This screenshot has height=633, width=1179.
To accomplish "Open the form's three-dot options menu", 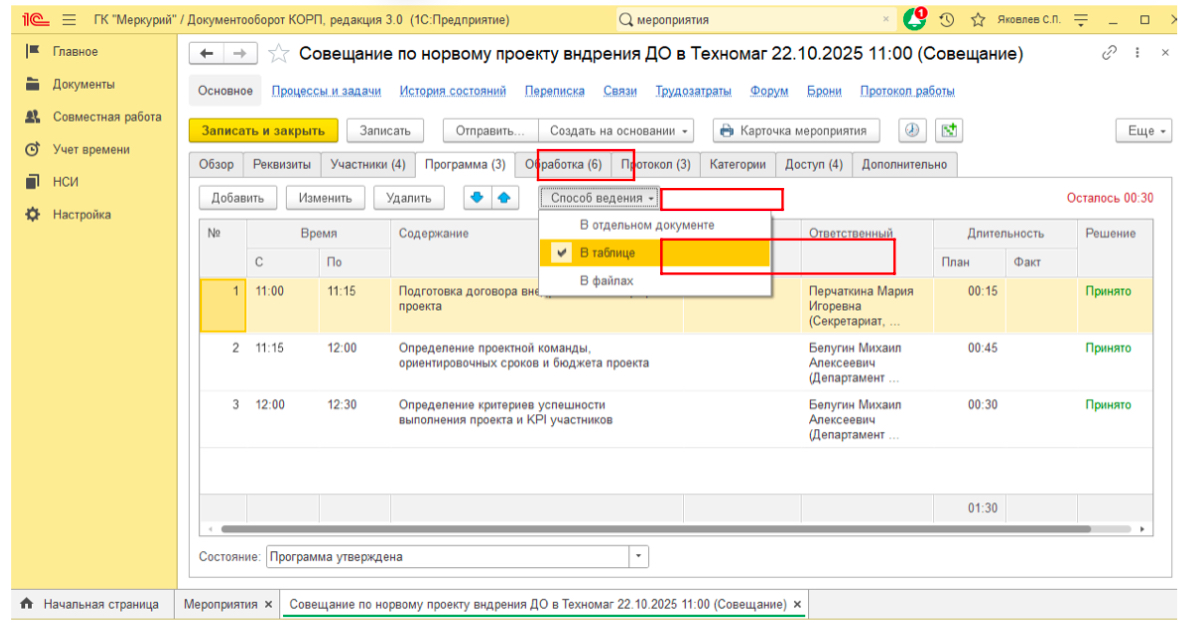I will 1137,53.
